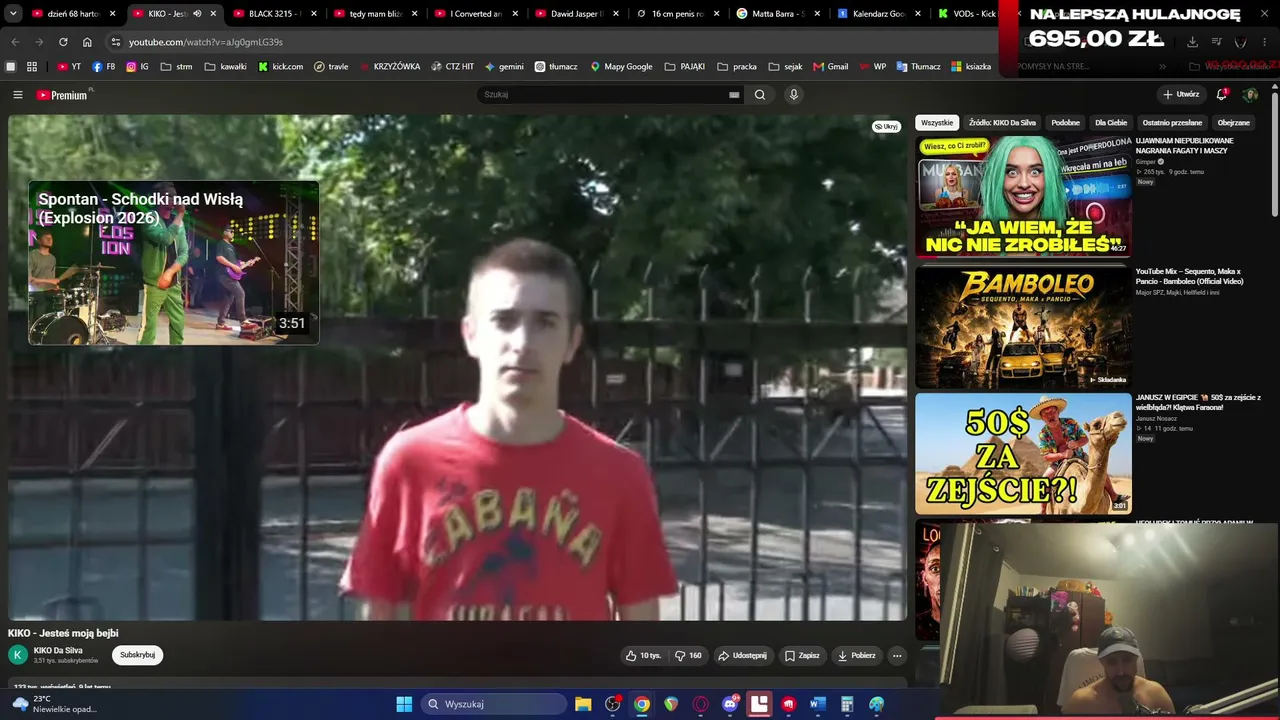
Task: Open Chrome downloads icon in toolbar
Action: [x=1192, y=42]
